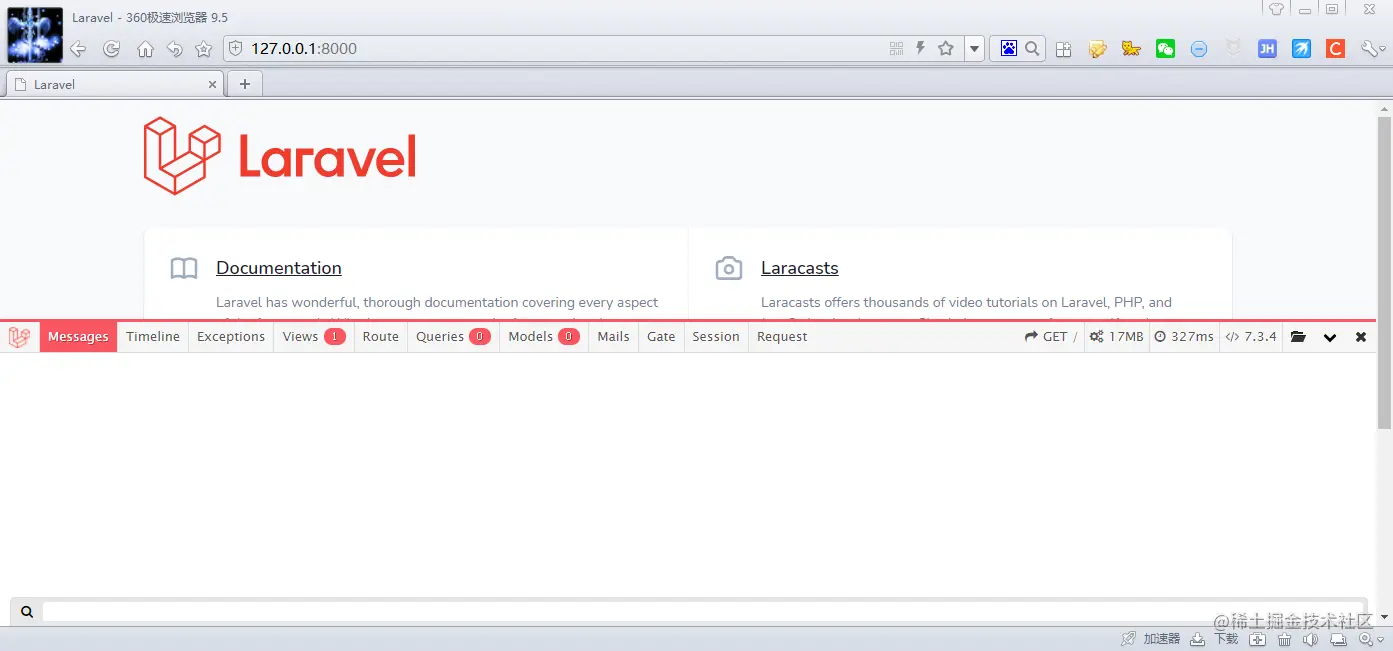Open favorites via star icon beside undo arrow
This screenshot has width=1393, height=651.
(204, 49)
